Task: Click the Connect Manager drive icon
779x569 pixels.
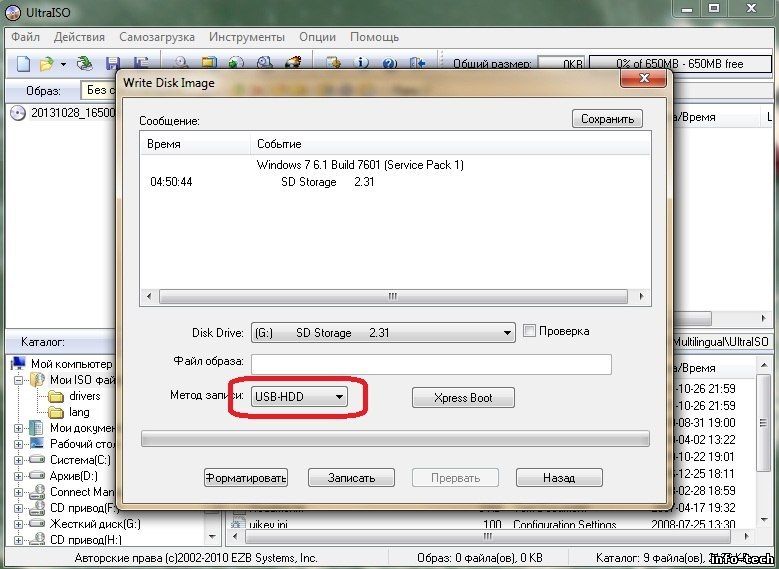Action: coord(37,492)
